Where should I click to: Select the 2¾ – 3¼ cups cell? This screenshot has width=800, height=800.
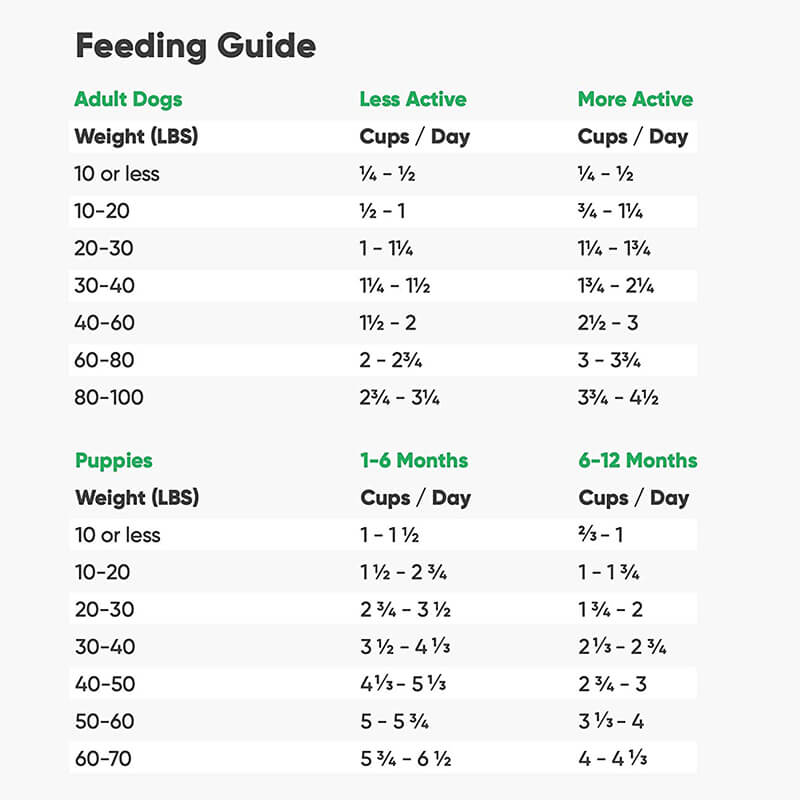click(399, 397)
